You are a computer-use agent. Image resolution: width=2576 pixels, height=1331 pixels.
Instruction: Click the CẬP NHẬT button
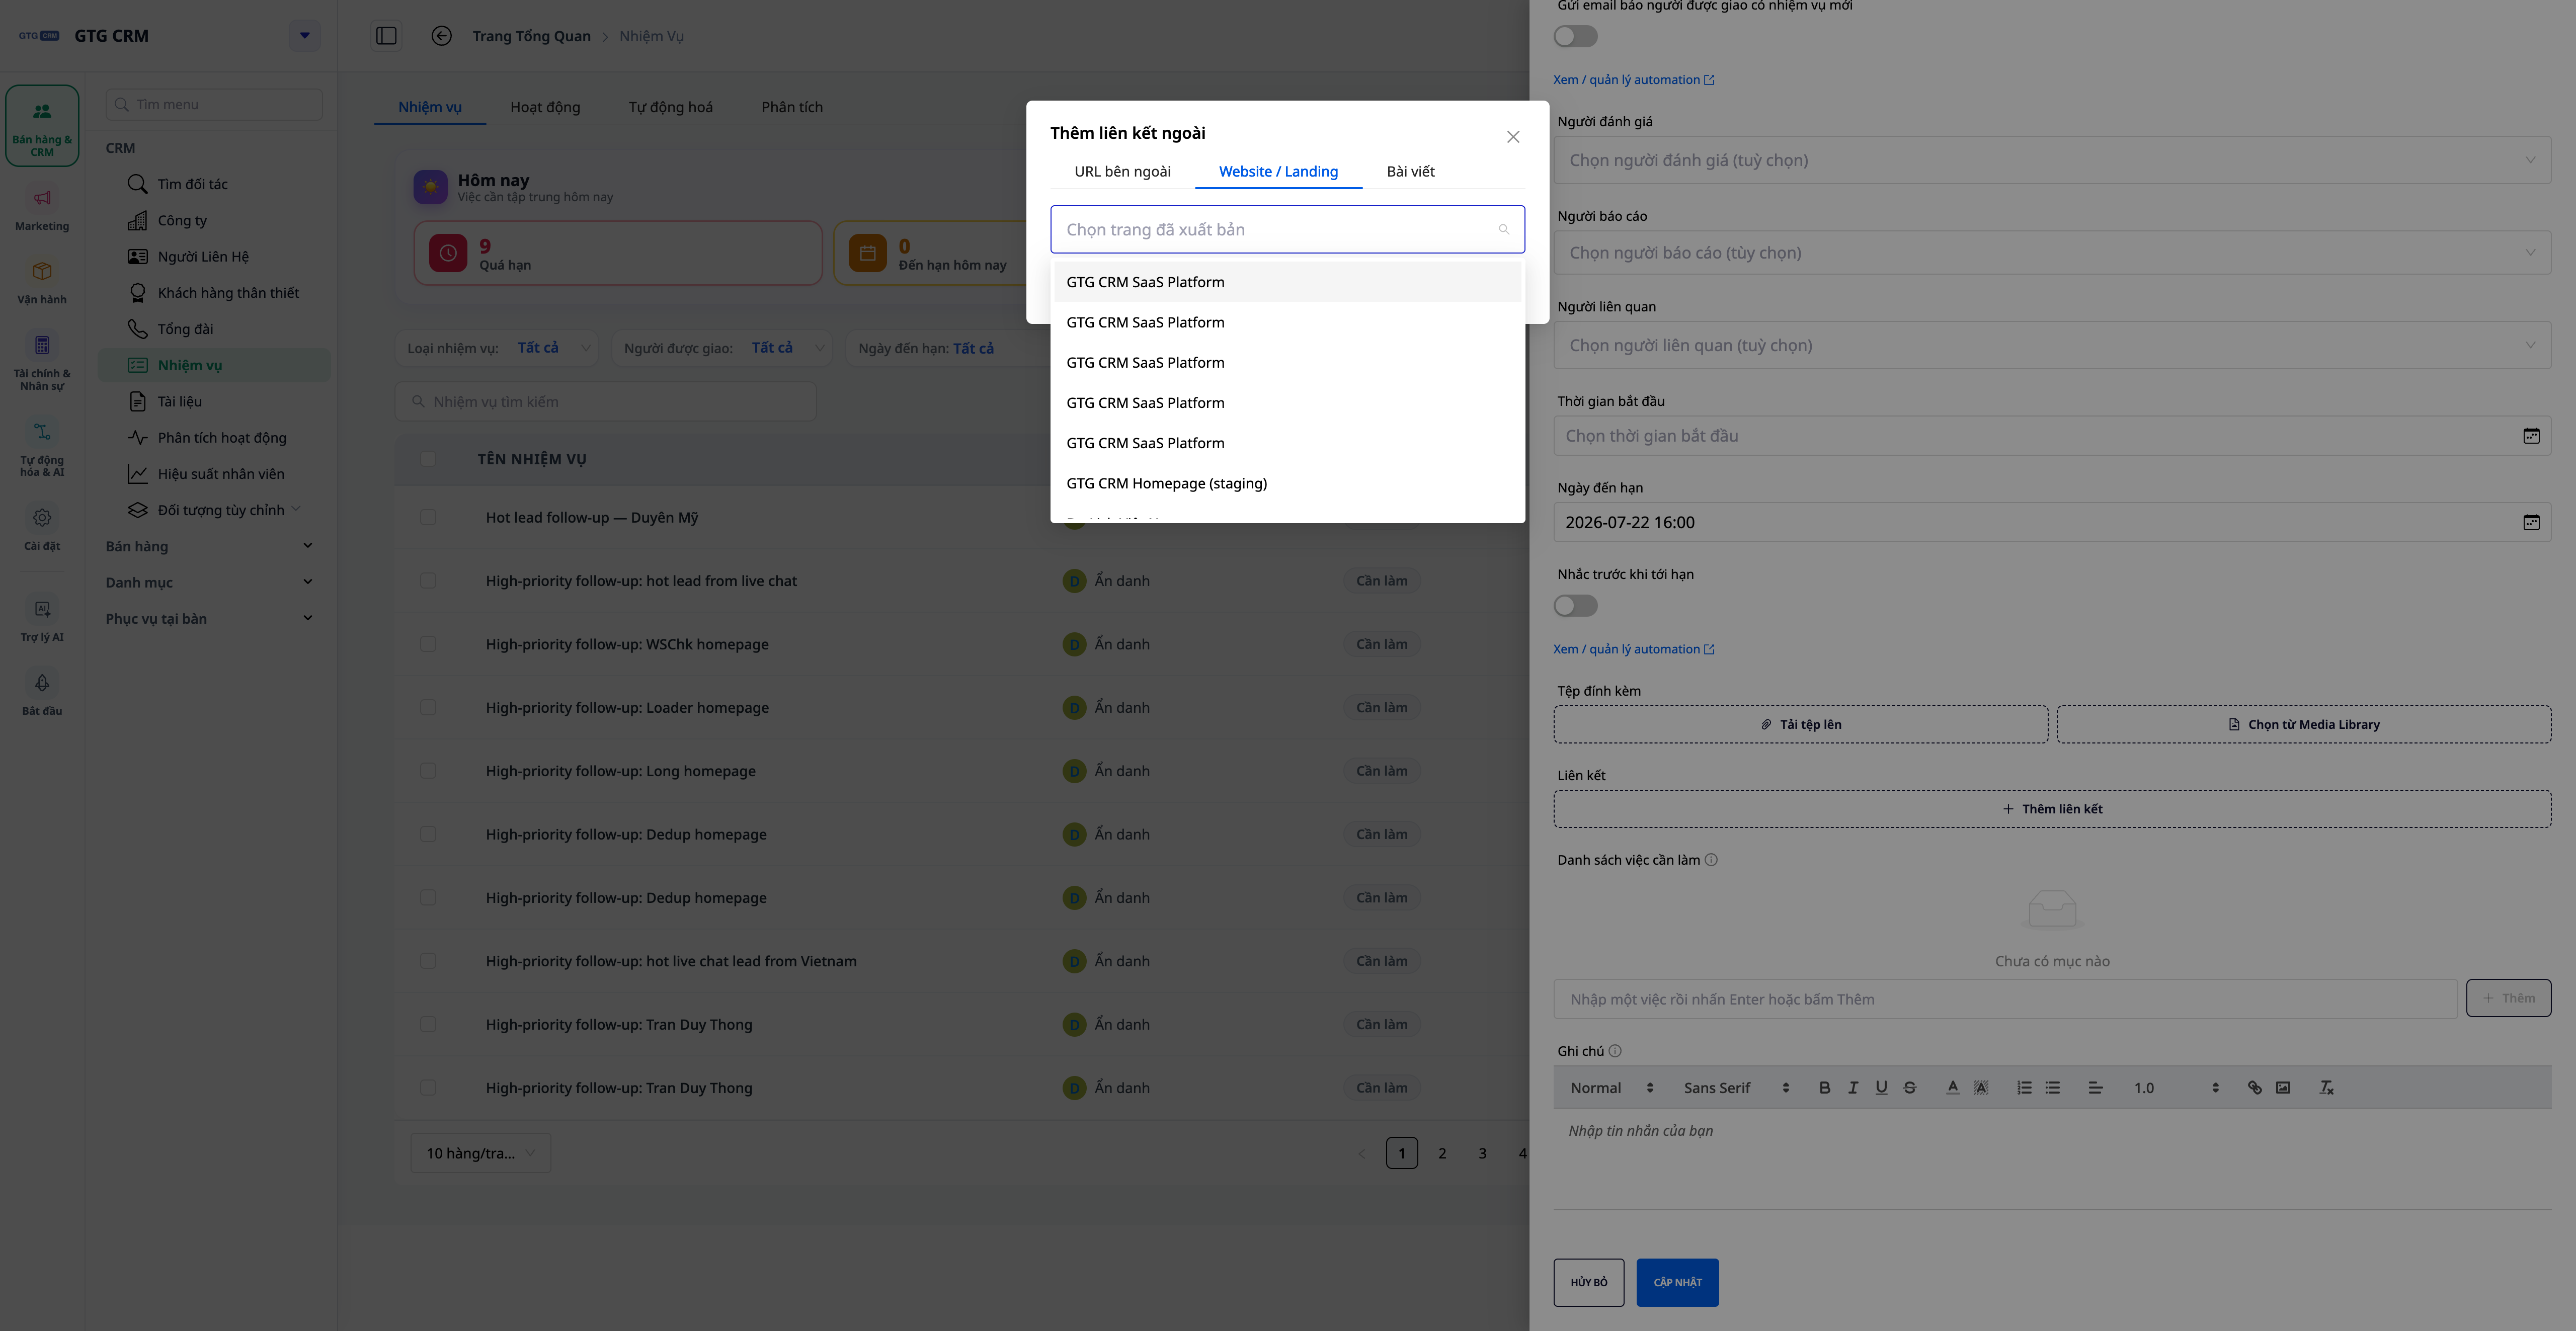point(1677,1282)
